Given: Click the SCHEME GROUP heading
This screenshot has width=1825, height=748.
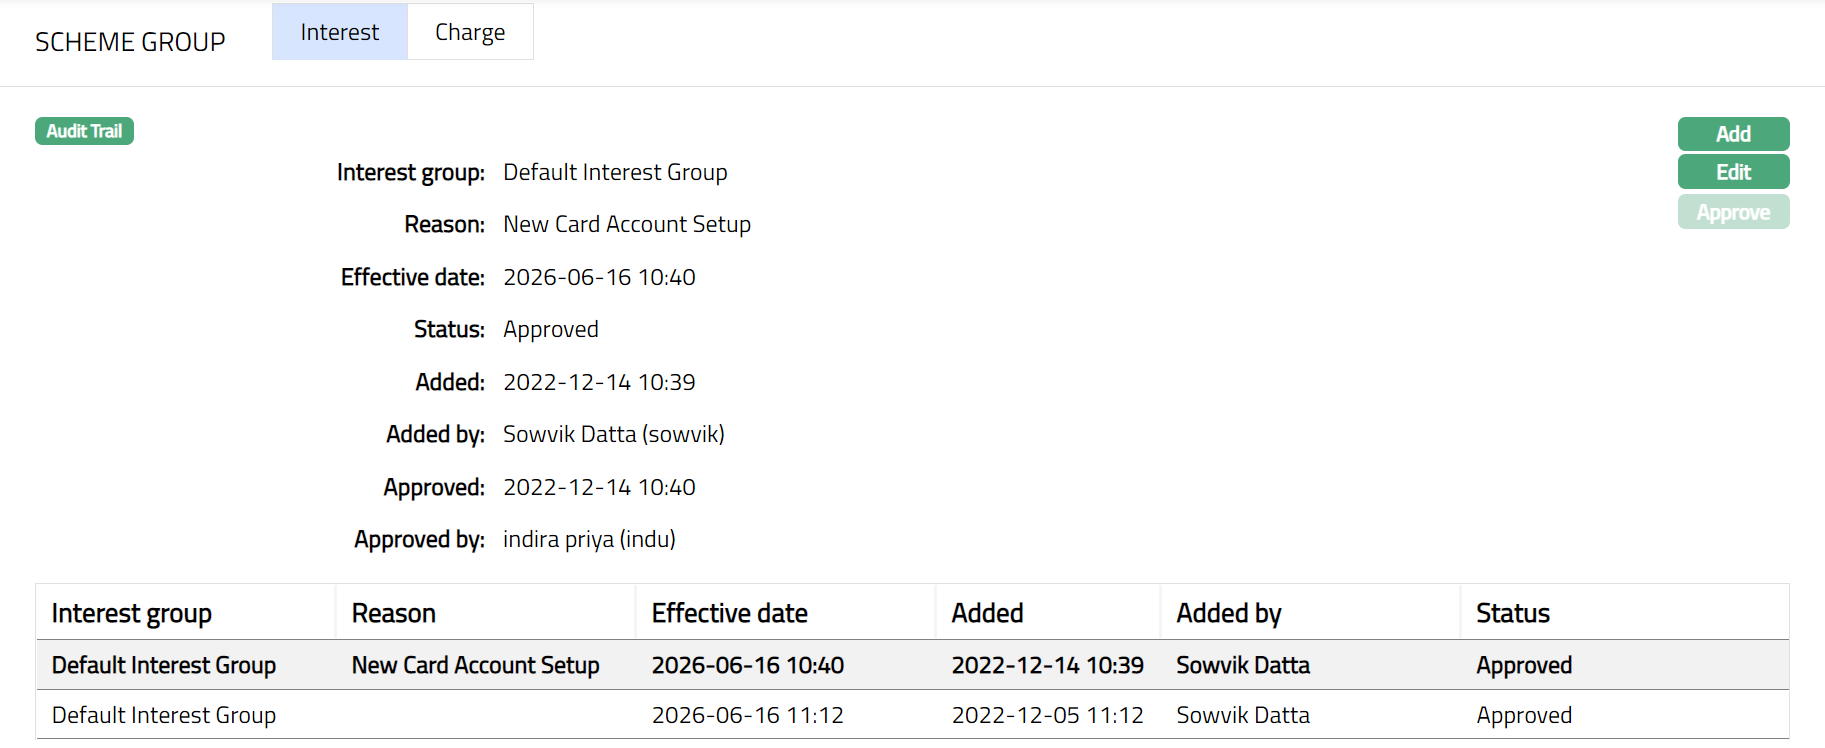Looking at the screenshot, I should (130, 42).
